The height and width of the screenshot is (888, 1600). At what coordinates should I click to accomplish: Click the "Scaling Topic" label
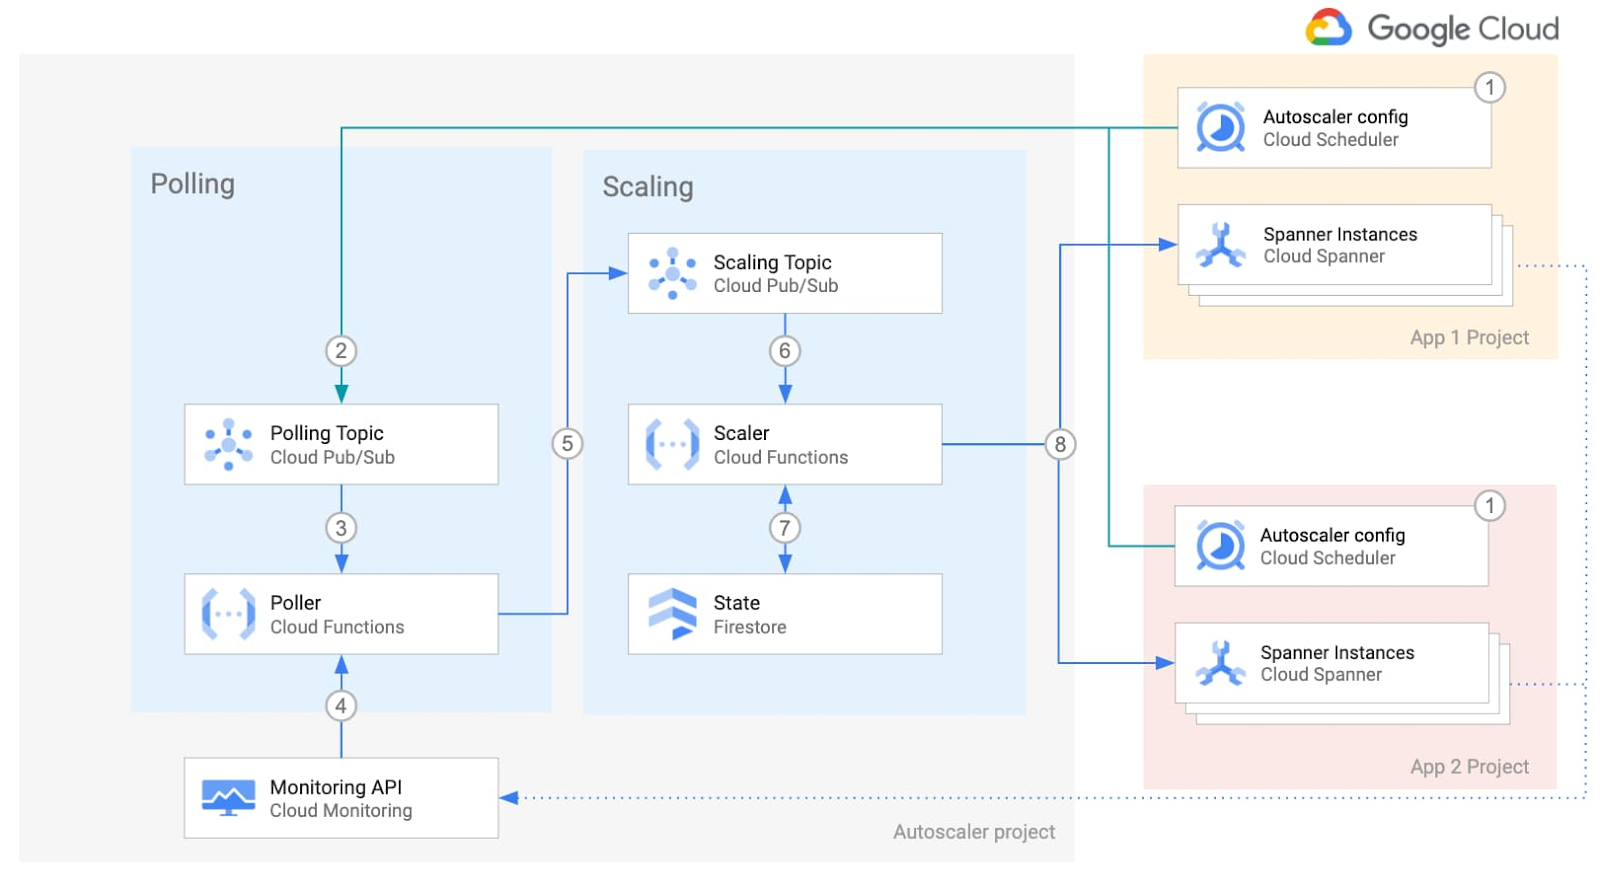coord(772,262)
